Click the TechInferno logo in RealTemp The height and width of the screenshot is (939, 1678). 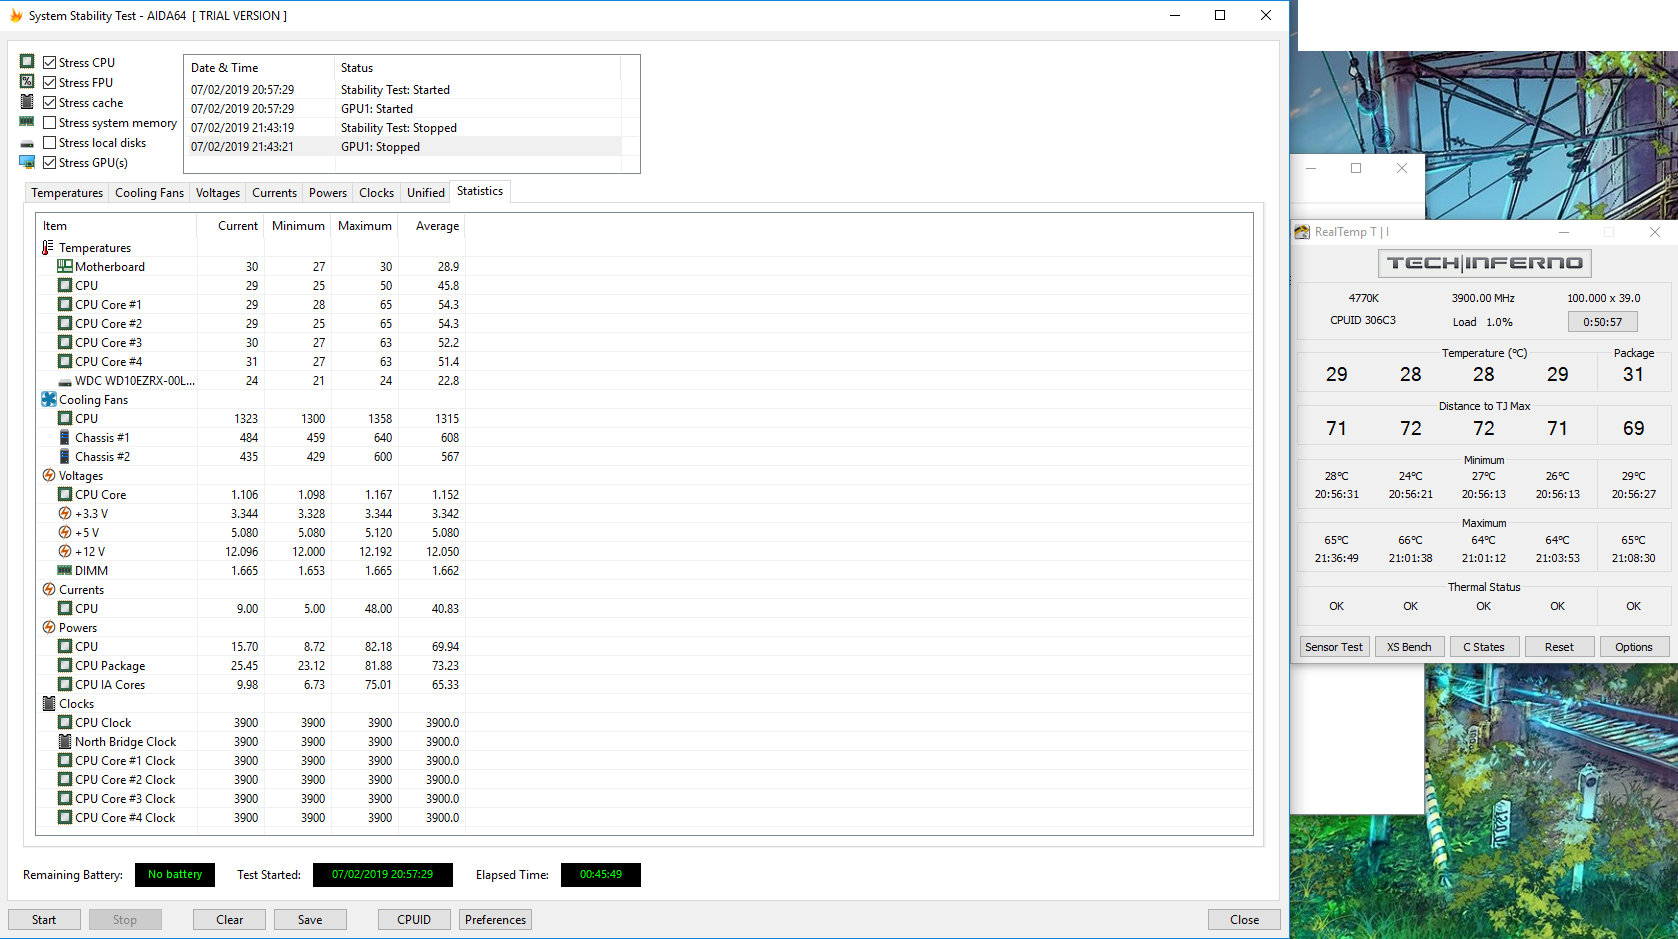[1484, 263]
